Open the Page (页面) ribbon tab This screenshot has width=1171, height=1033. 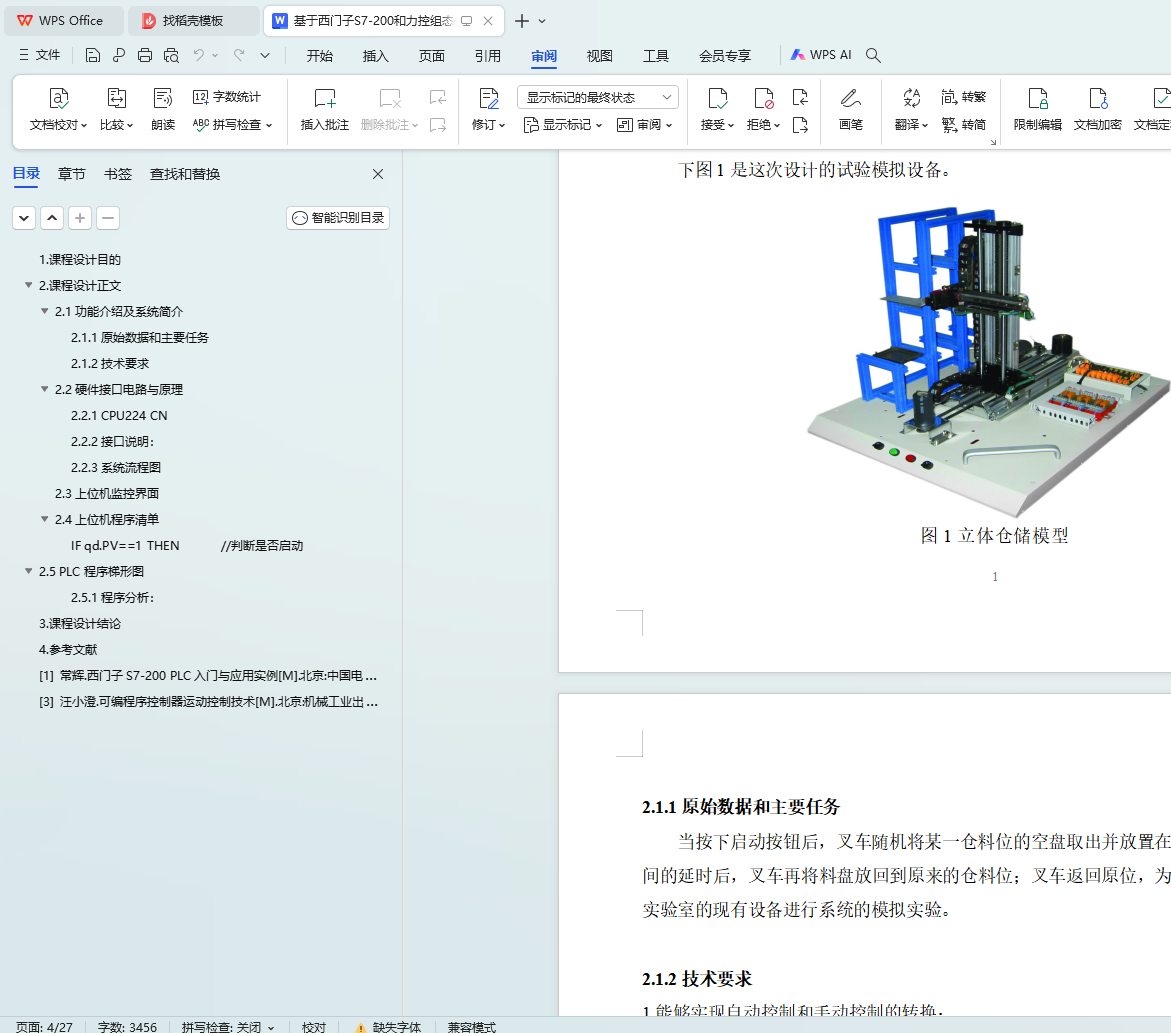point(432,56)
